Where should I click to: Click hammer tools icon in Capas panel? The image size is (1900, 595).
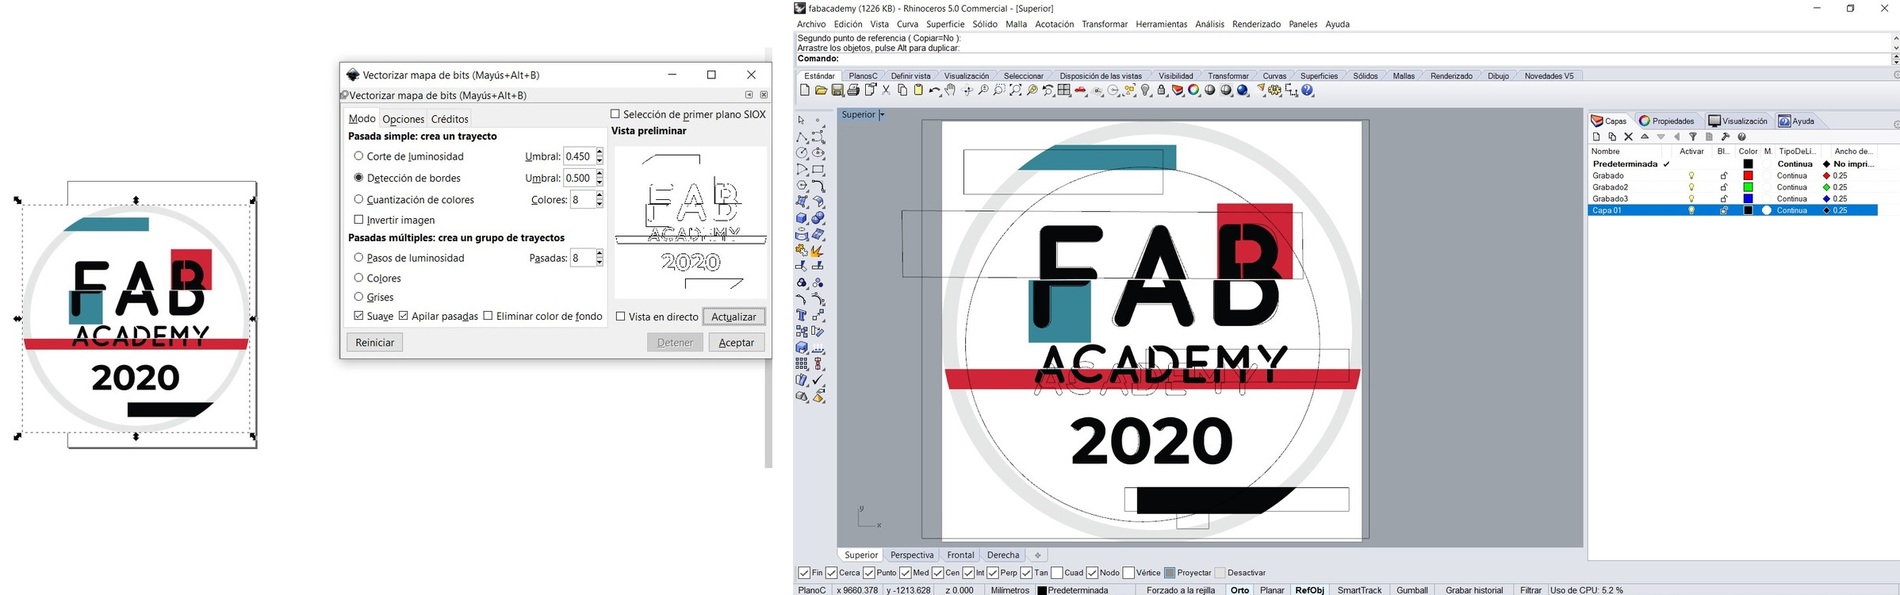[1725, 136]
